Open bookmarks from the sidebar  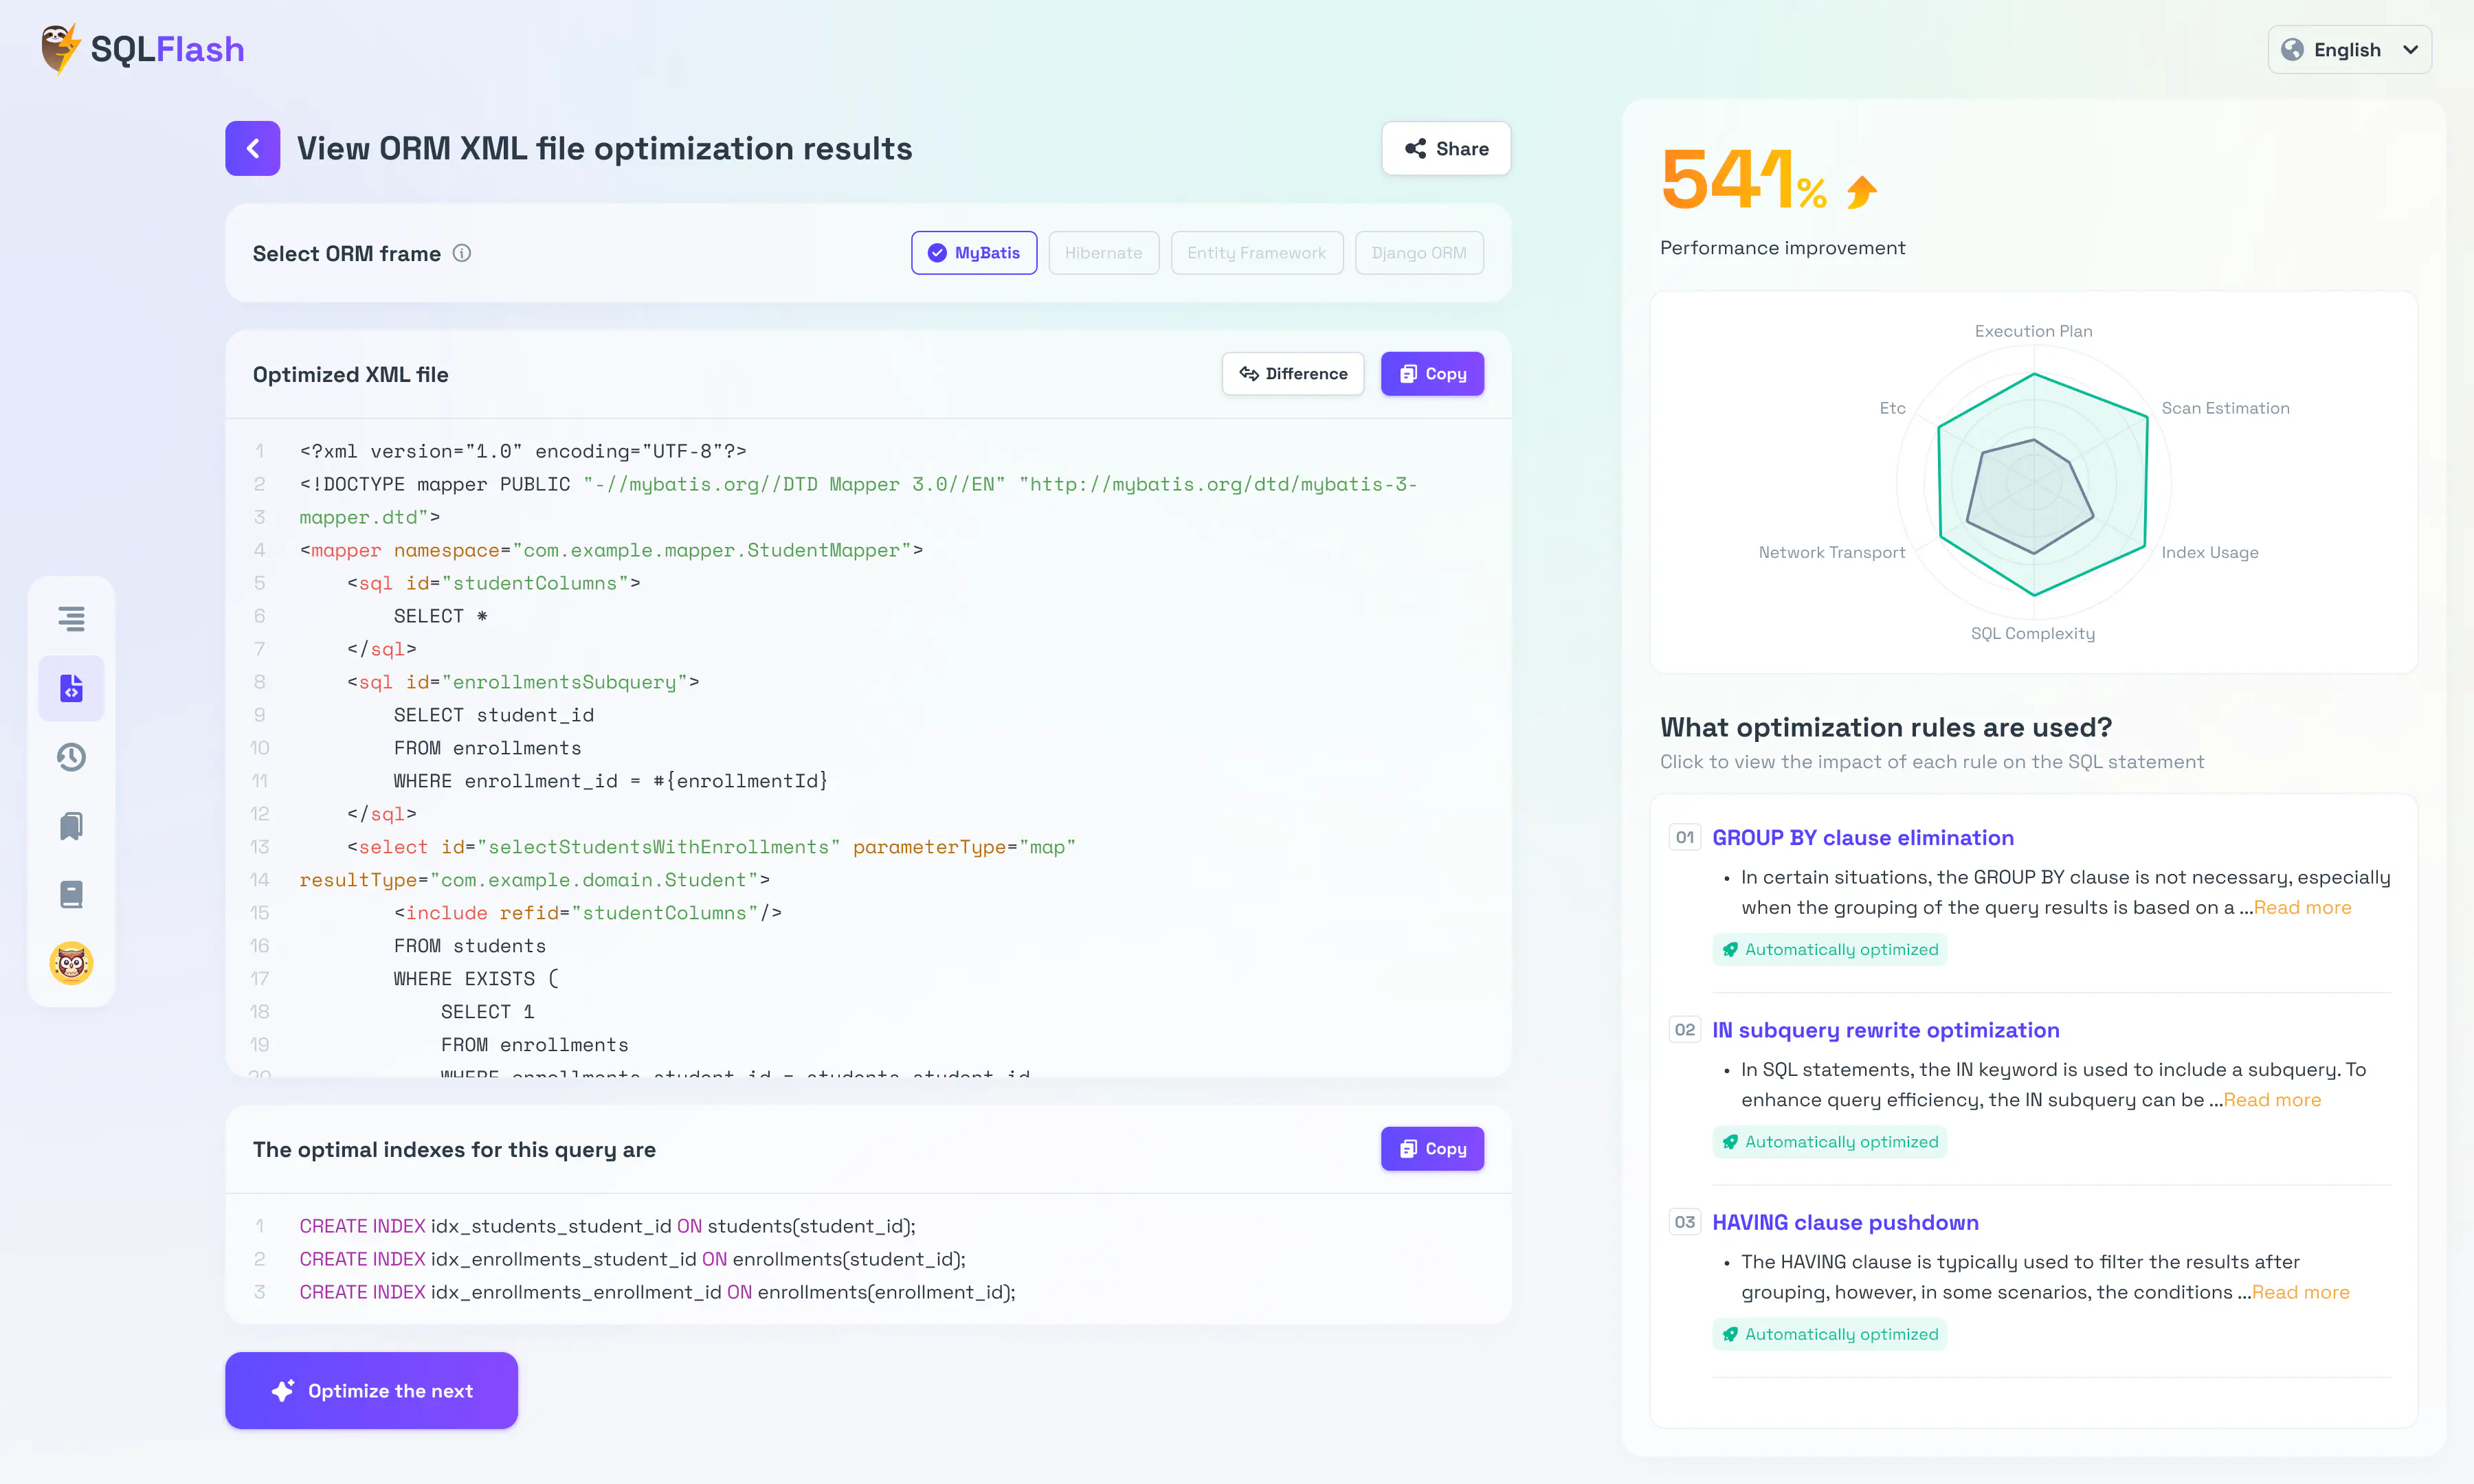[71, 825]
